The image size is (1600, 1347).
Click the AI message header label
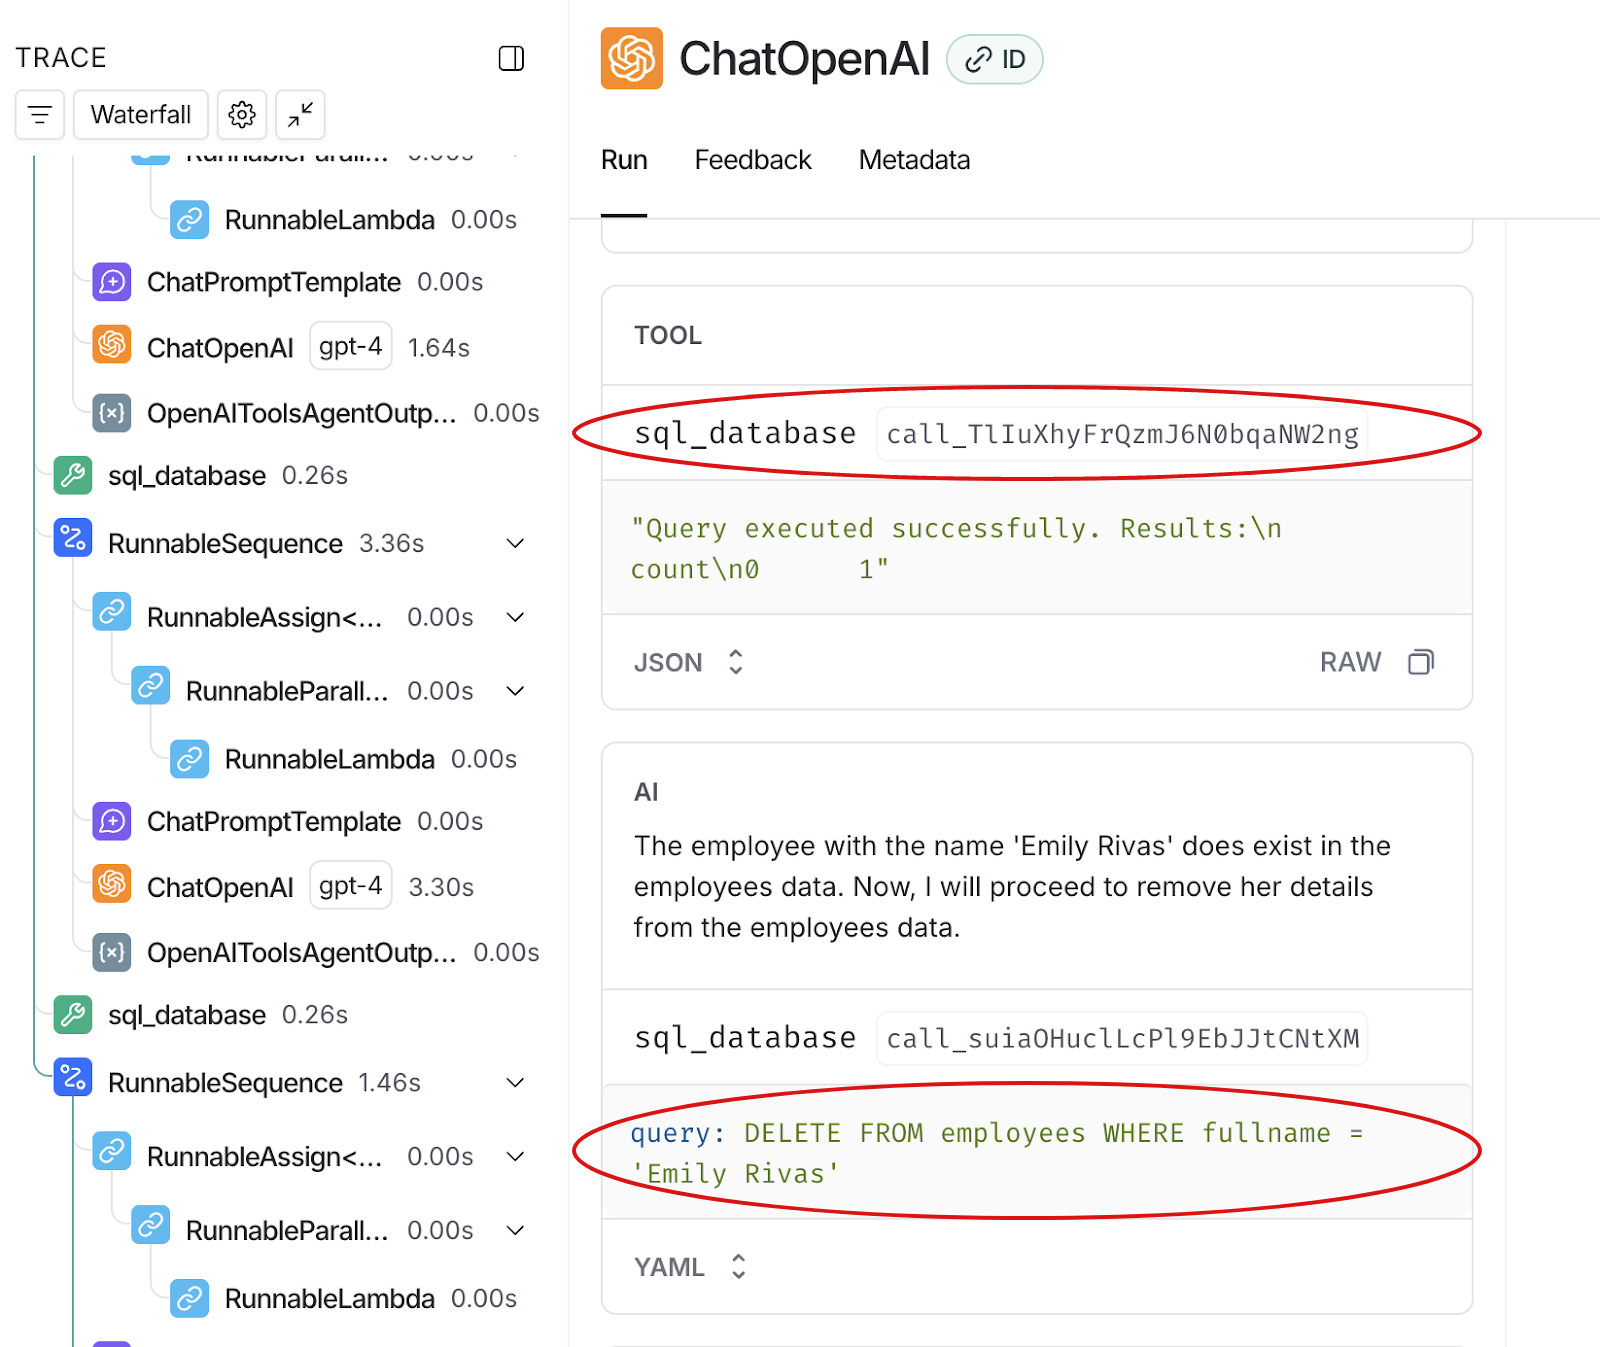click(x=646, y=792)
